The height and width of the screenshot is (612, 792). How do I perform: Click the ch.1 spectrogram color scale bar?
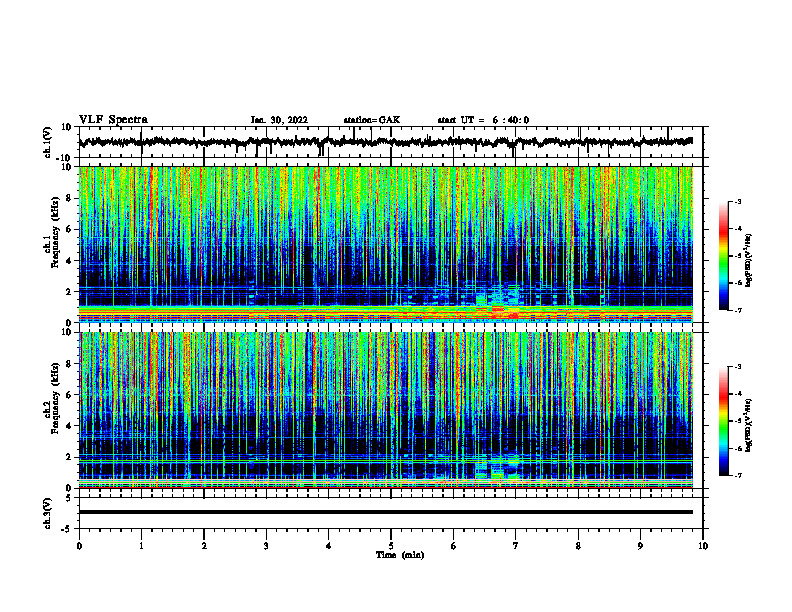click(723, 256)
